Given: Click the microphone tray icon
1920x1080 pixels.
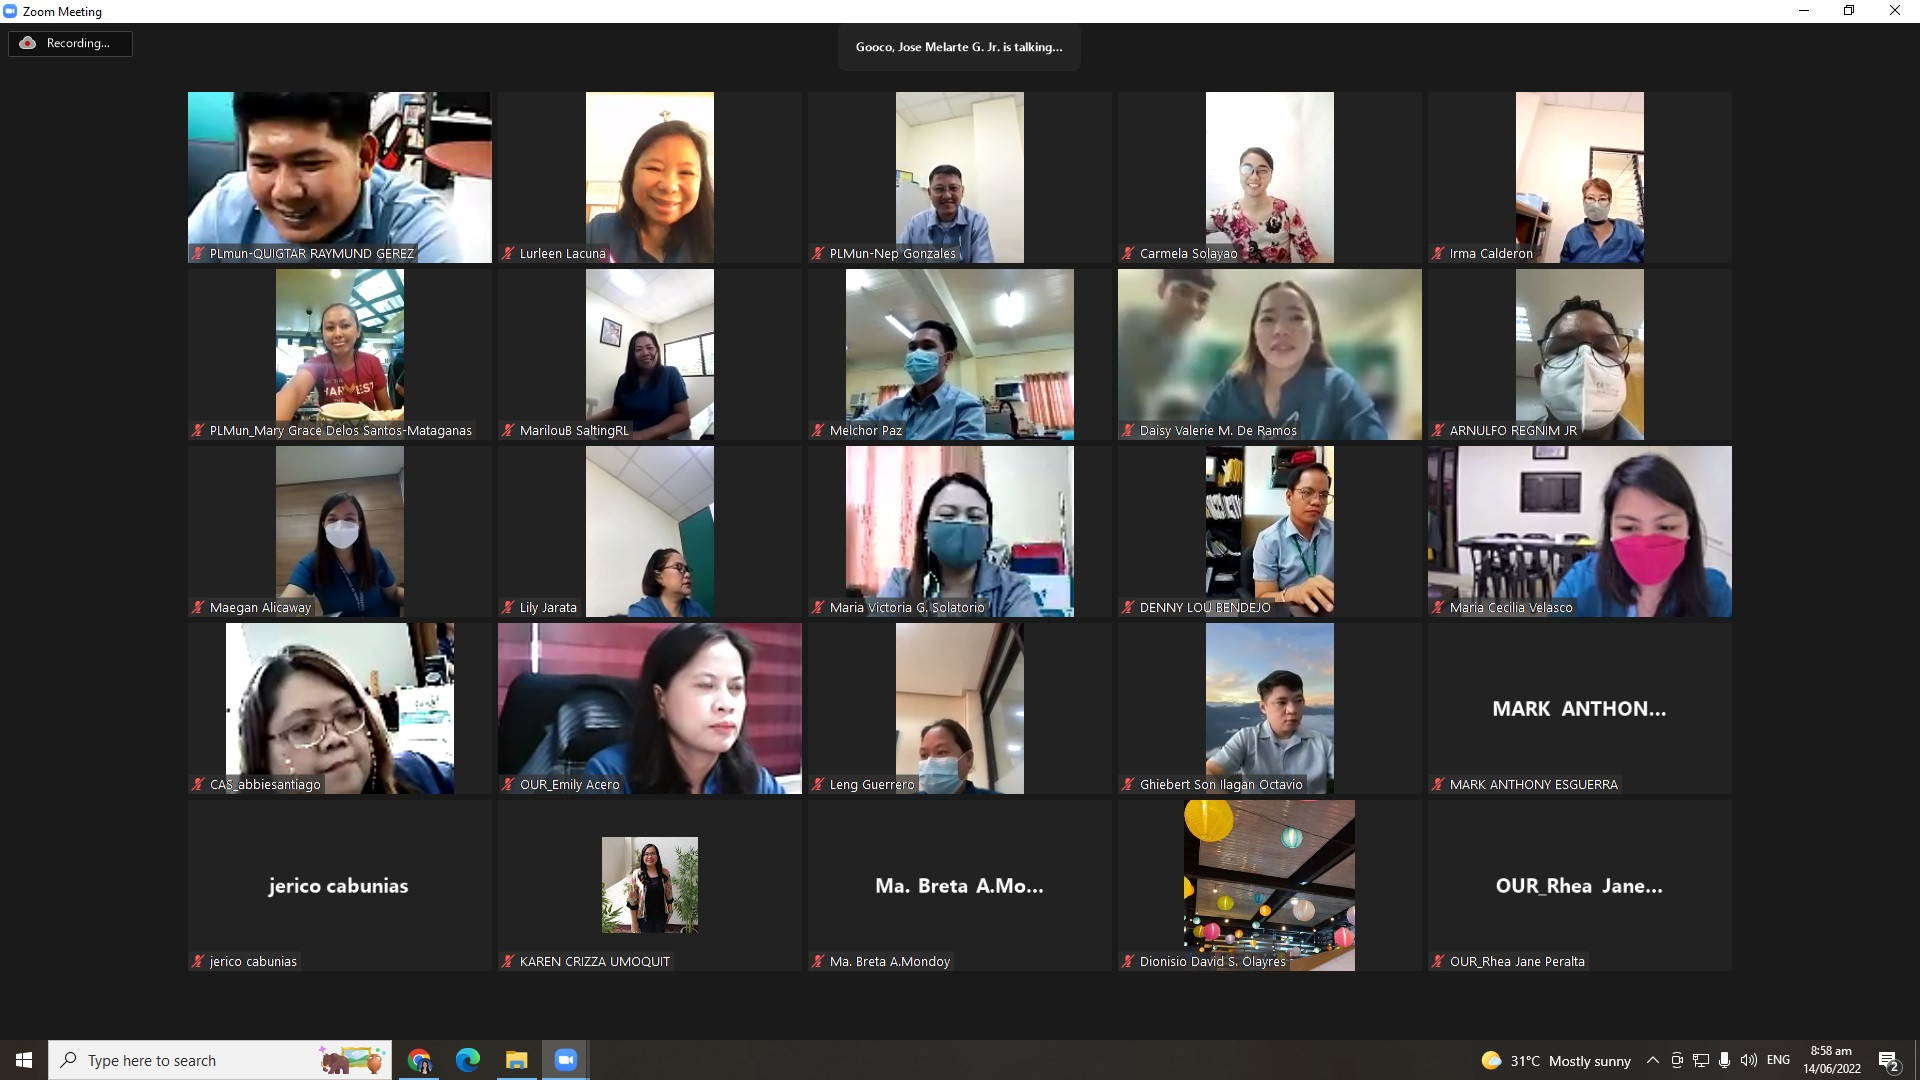Looking at the screenshot, I should [1725, 1060].
